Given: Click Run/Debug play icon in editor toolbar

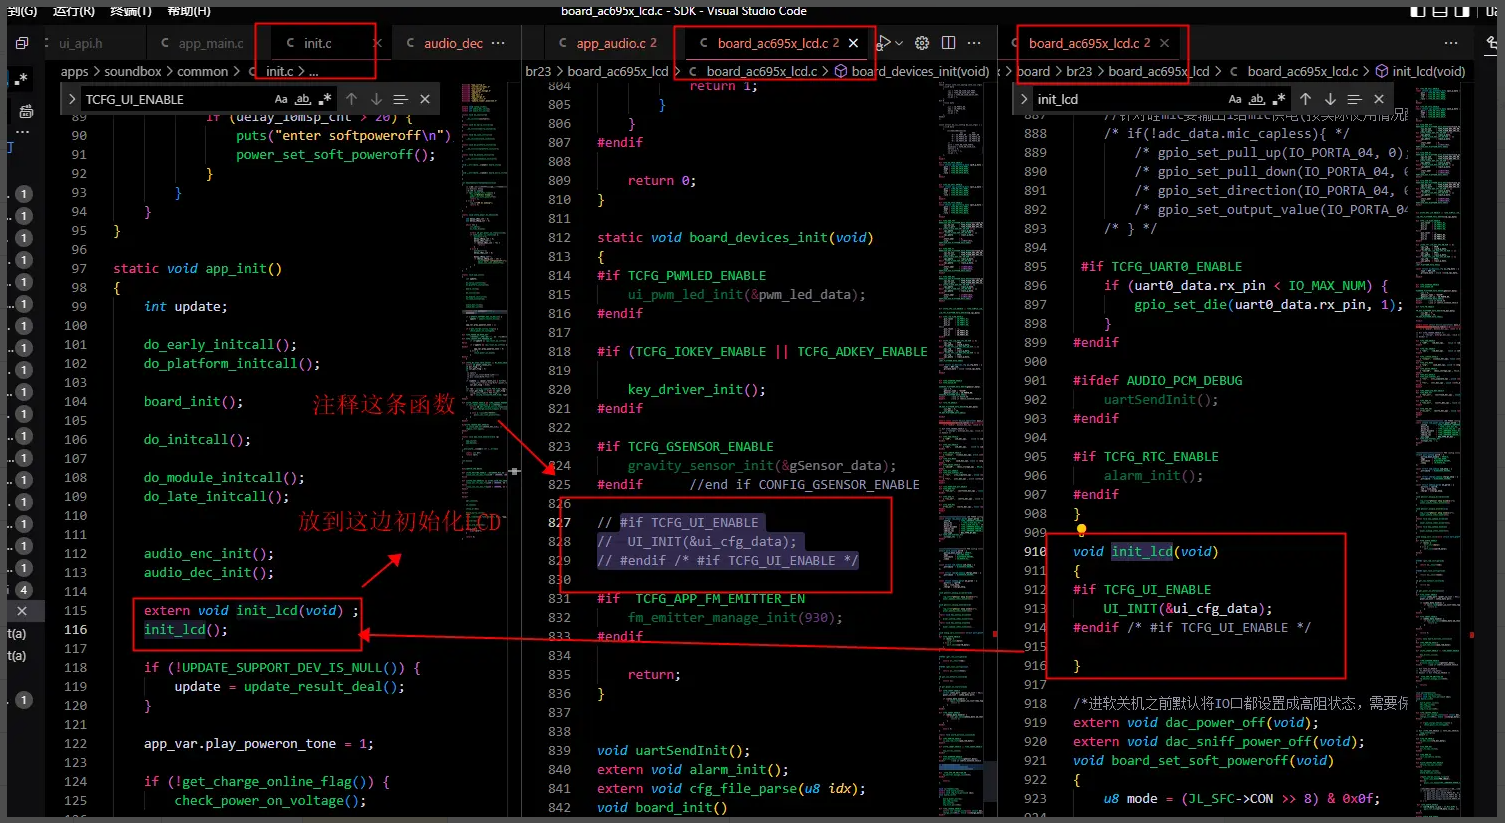Looking at the screenshot, I should point(883,43).
